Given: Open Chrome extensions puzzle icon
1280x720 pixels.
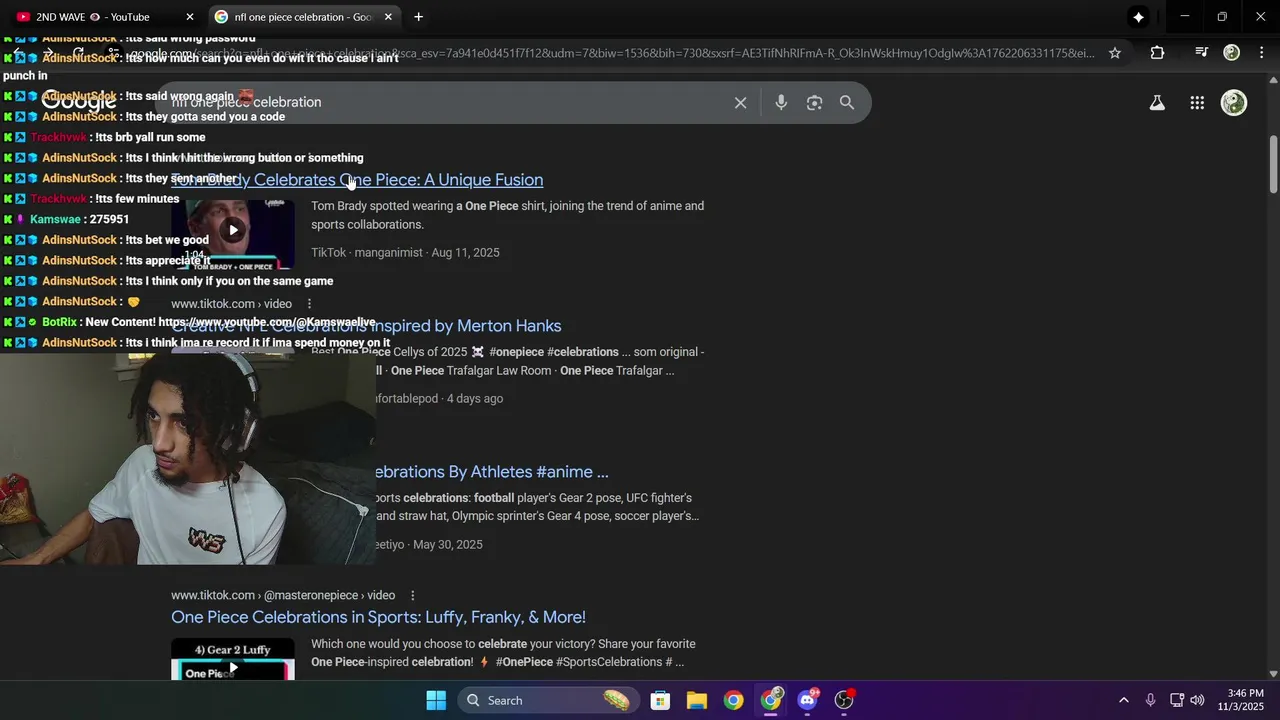Looking at the screenshot, I should click(x=1157, y=53).
